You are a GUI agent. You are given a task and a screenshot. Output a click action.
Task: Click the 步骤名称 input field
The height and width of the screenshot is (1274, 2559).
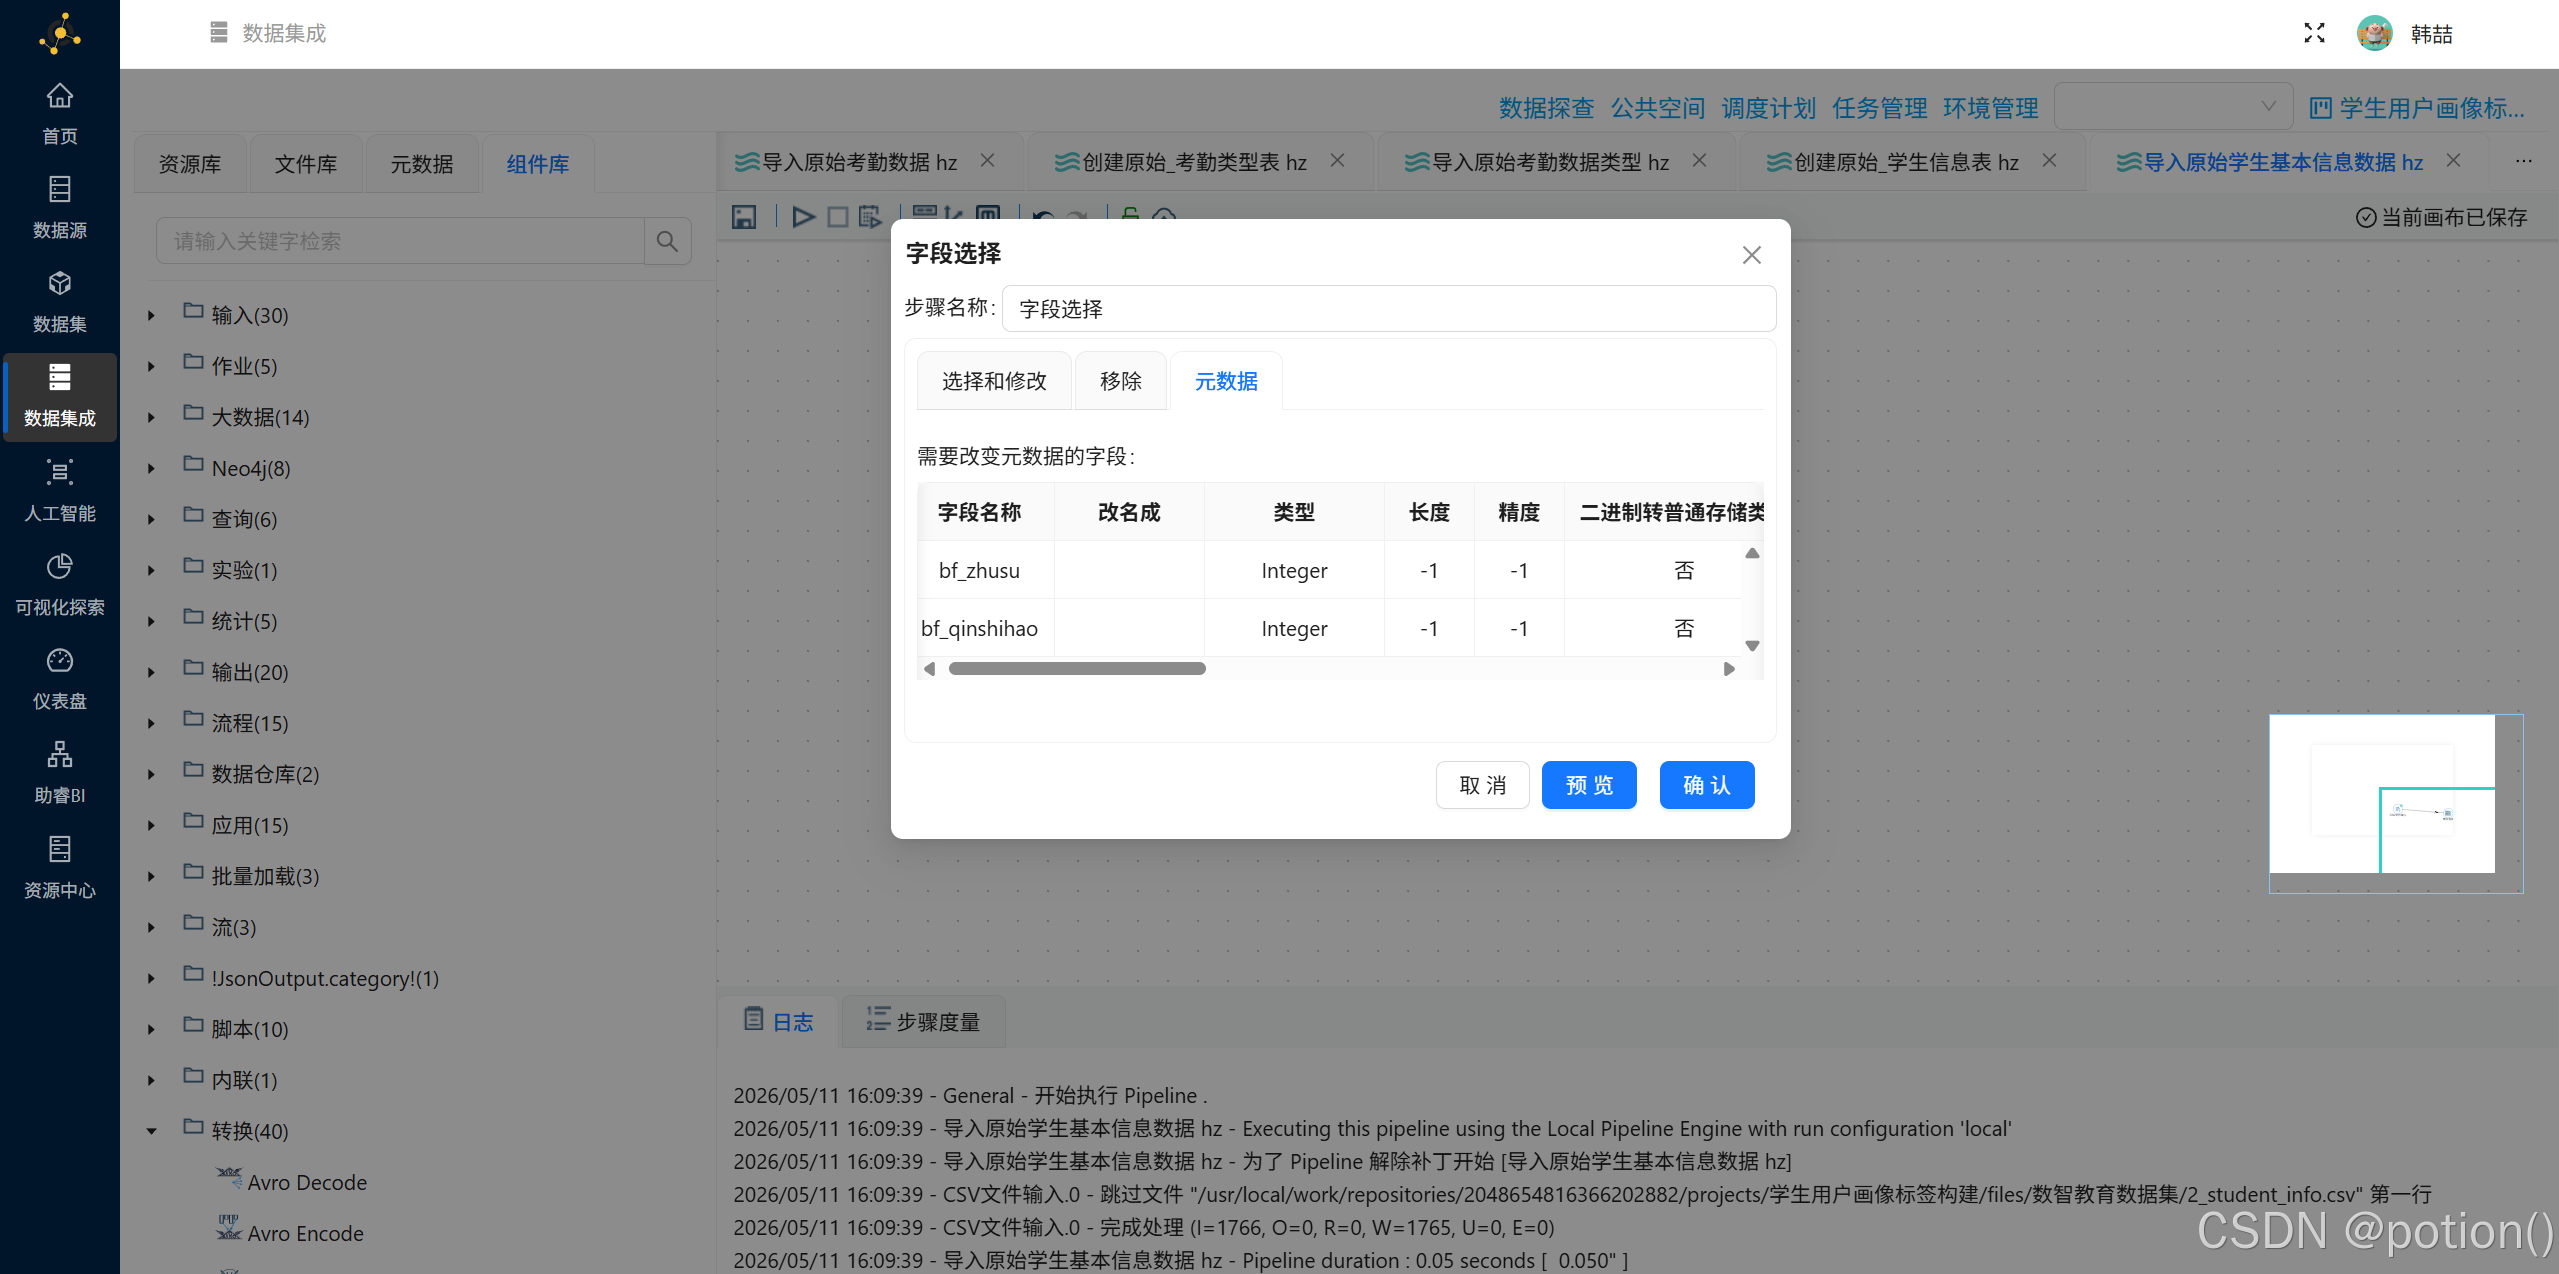pyautogui.click(x=1389, y=309)
